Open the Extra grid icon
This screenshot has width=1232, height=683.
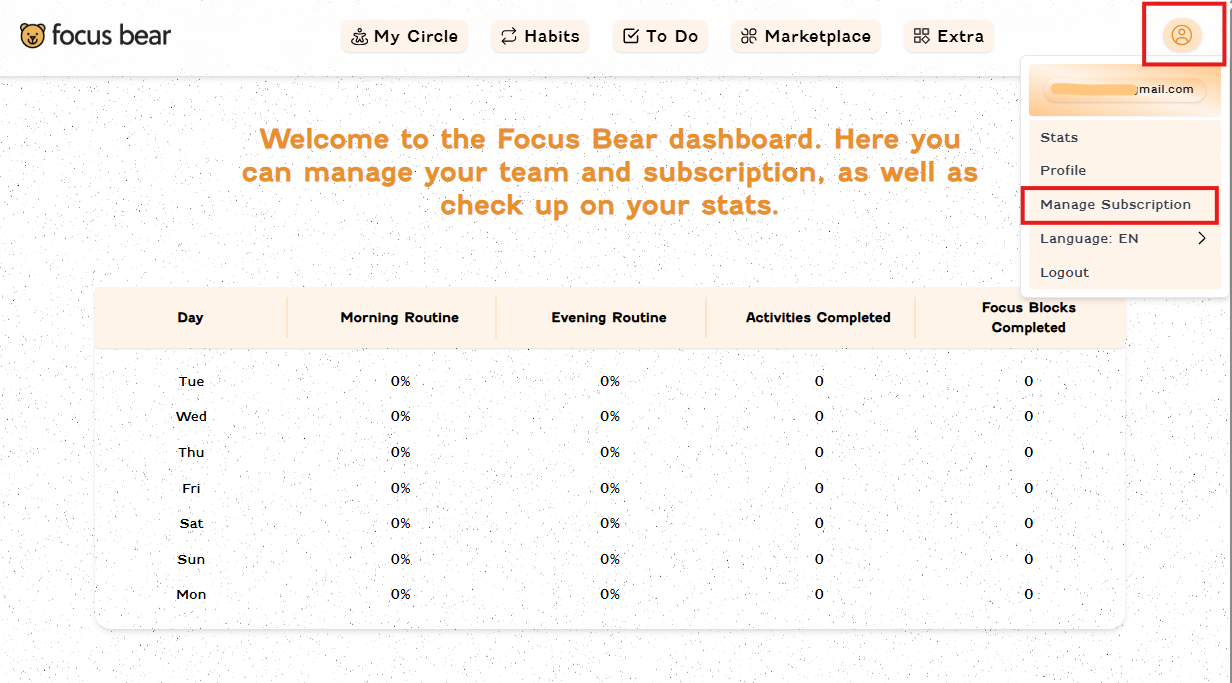922,37
